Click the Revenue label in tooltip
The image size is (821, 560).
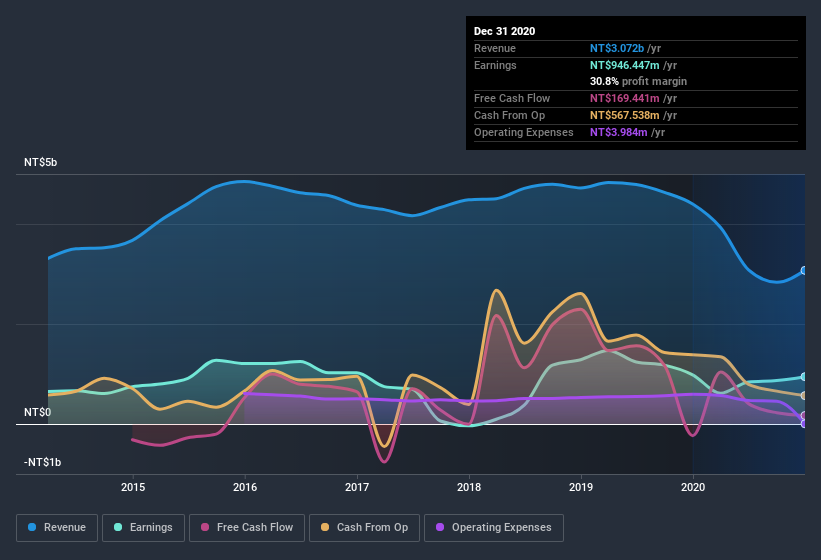coord(495,48)
